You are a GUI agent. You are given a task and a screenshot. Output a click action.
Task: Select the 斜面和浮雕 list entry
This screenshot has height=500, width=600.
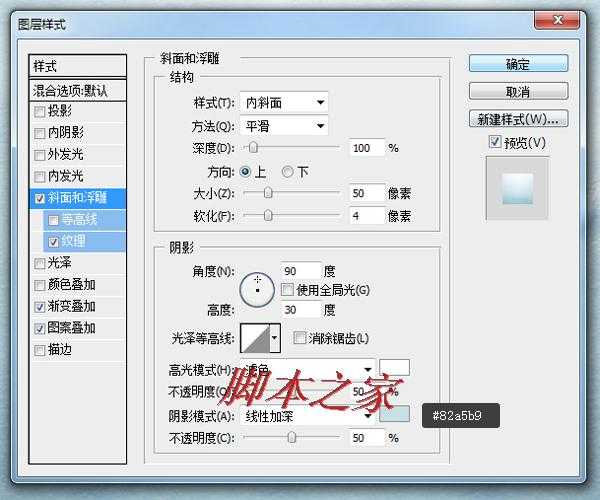click(77, 198)
